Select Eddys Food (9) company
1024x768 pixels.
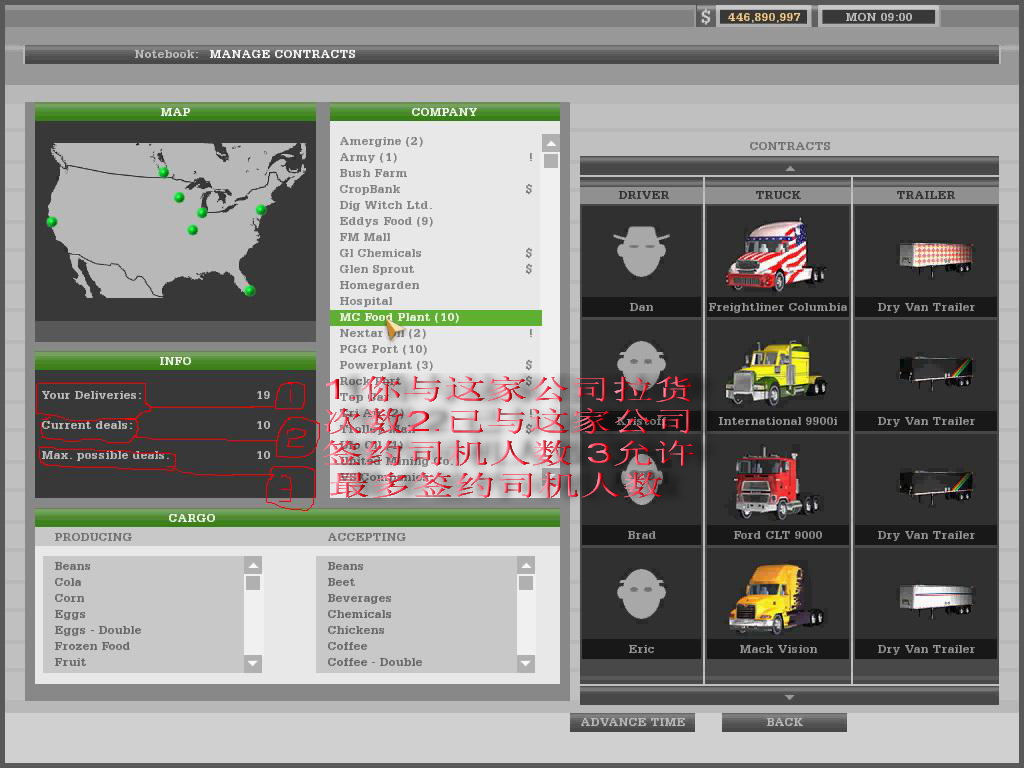(386, 221)
